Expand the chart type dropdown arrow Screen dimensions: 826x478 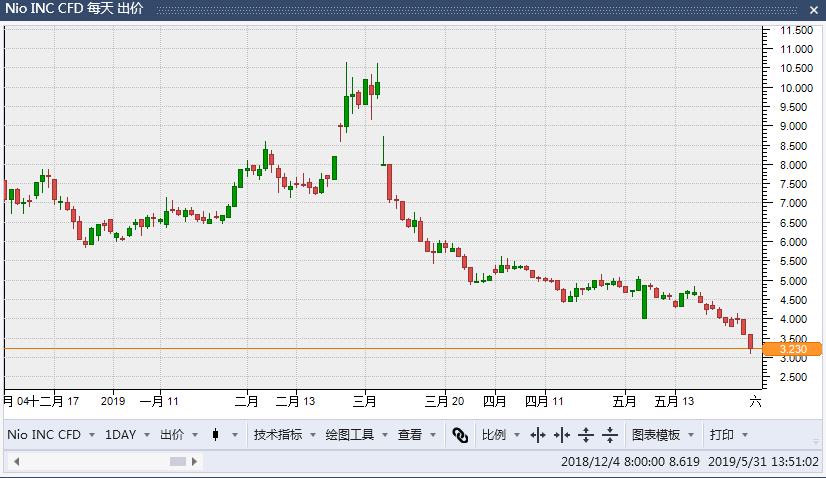point(235,435)
